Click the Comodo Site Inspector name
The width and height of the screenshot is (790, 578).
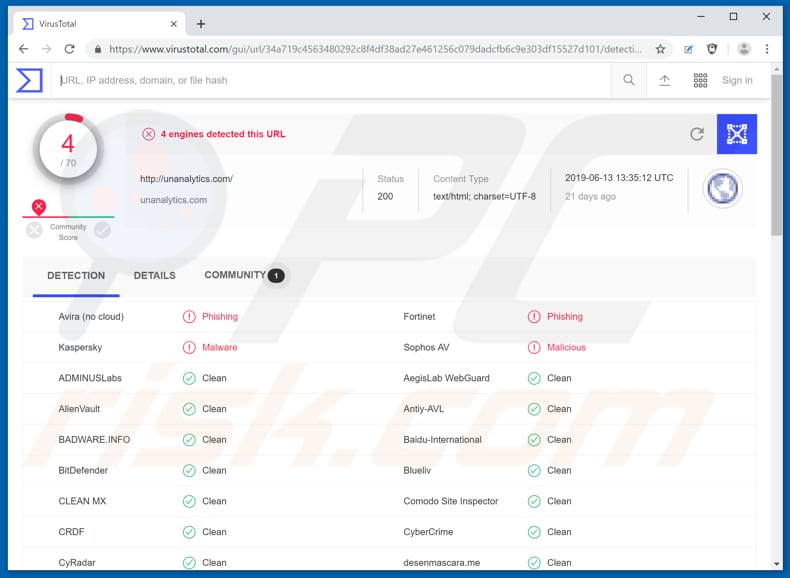click(x=450, y=501)
